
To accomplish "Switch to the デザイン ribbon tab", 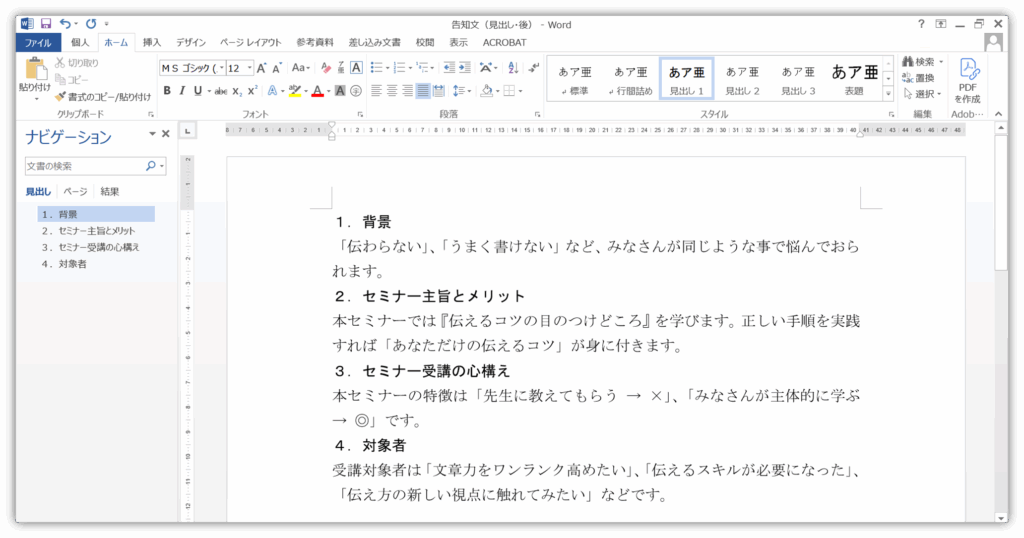I will 191,42.
